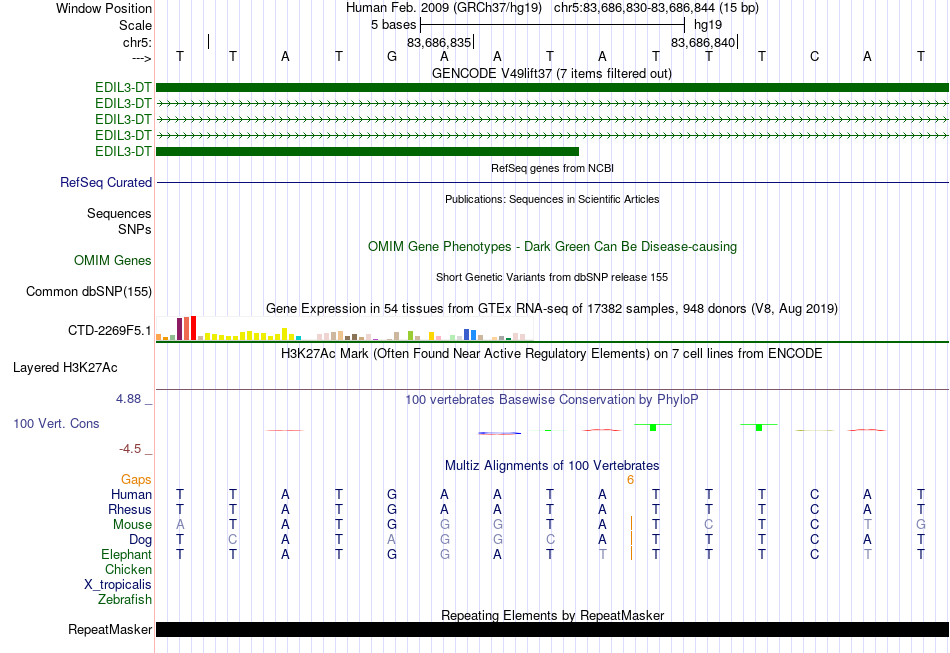Click the Window Position track label
950x653 pixels.
pyautogui.click(x=104, y=8)
